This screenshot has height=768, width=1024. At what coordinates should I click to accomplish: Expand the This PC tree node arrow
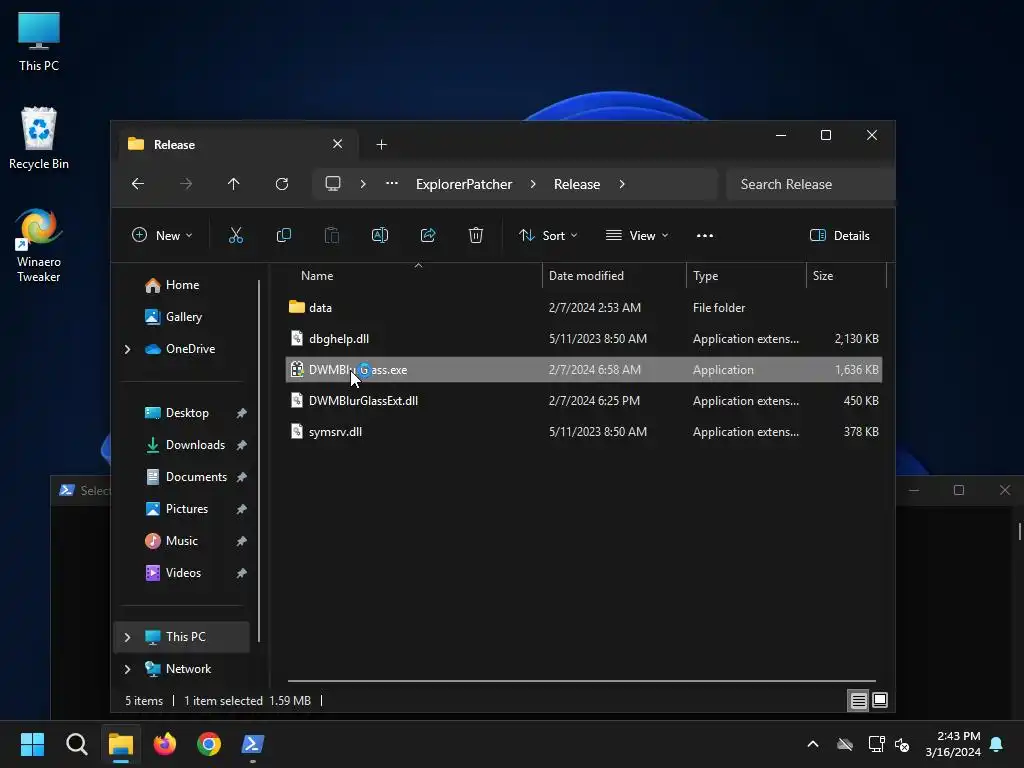pos(127,637)
